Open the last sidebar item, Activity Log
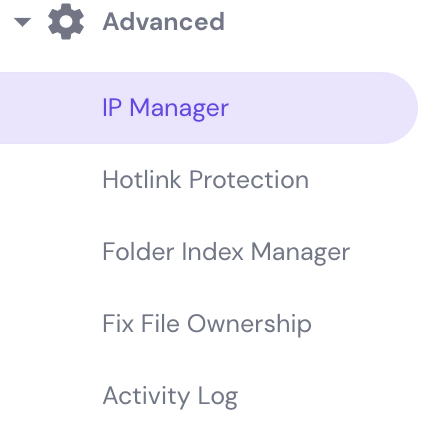The height and width of the screenshot is (438, 436). point(170,396)
